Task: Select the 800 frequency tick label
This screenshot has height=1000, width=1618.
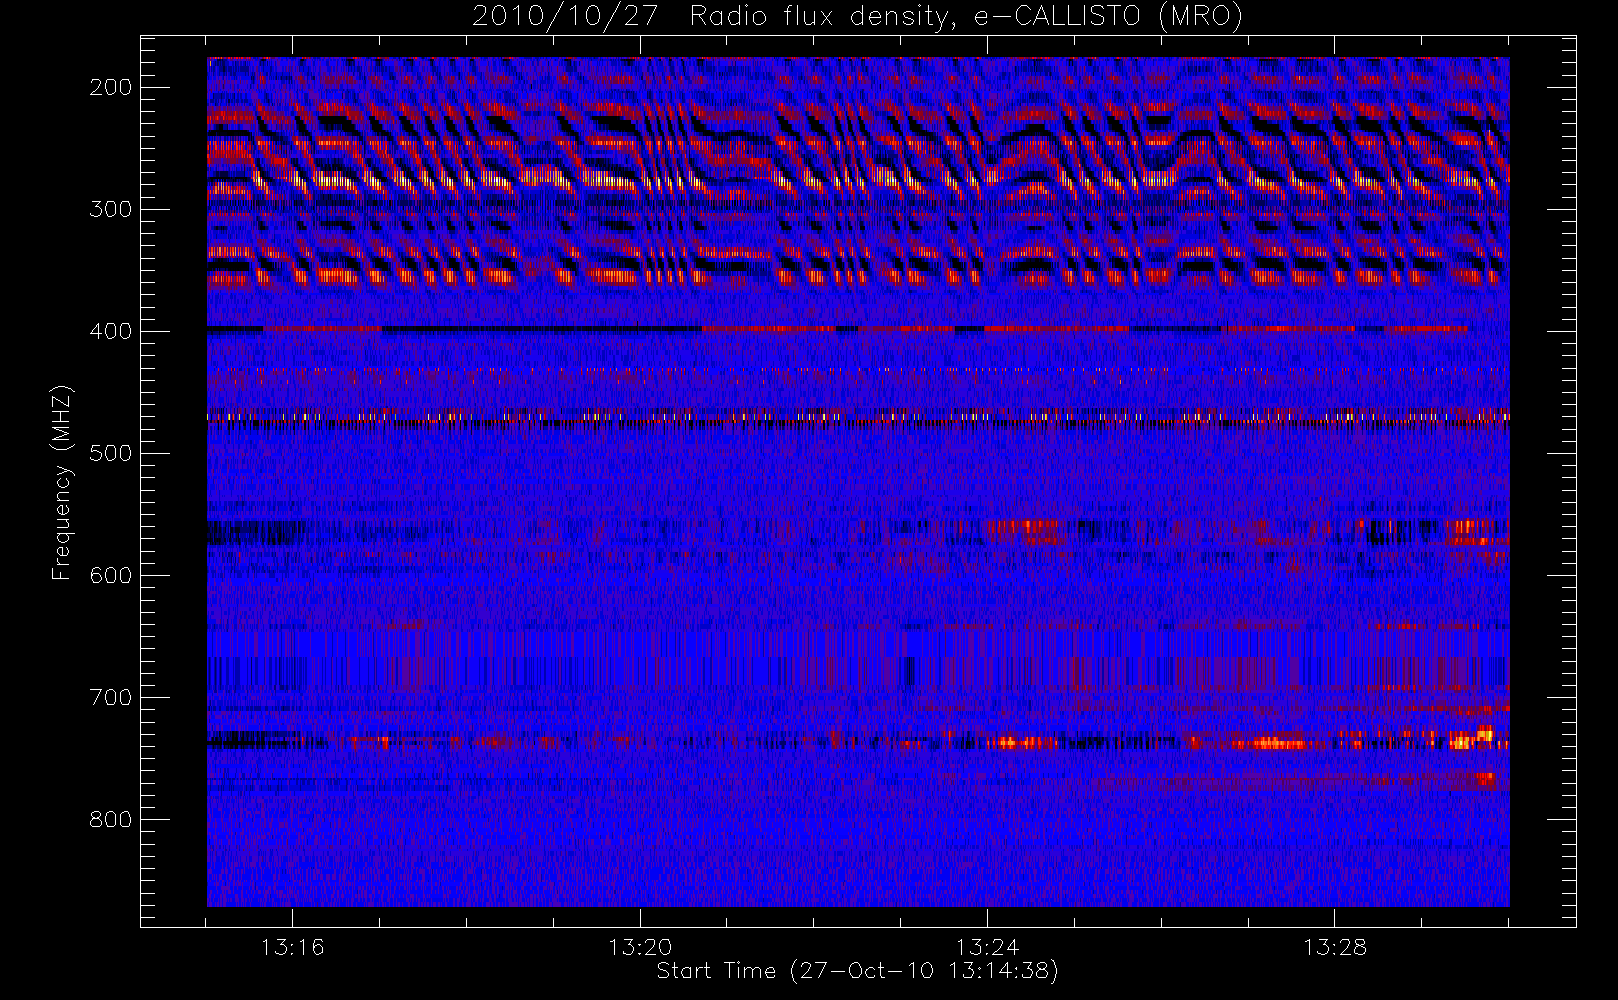Action: click(x=111, y=819)
